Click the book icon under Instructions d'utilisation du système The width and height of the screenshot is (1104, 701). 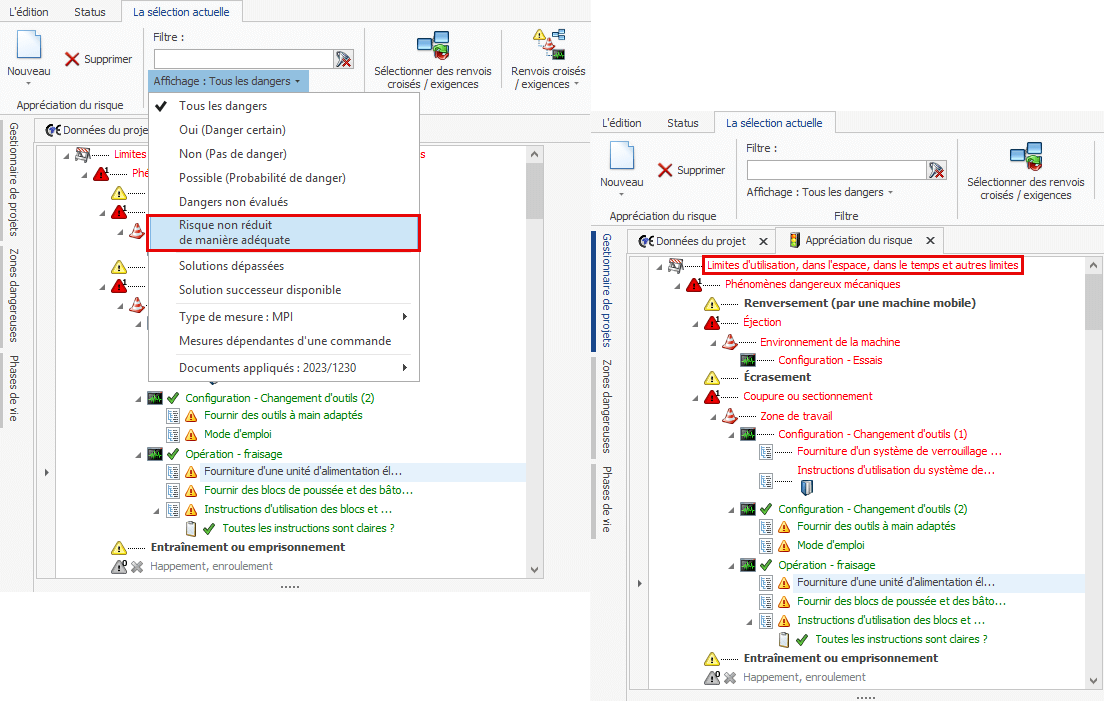click(807, 488)
